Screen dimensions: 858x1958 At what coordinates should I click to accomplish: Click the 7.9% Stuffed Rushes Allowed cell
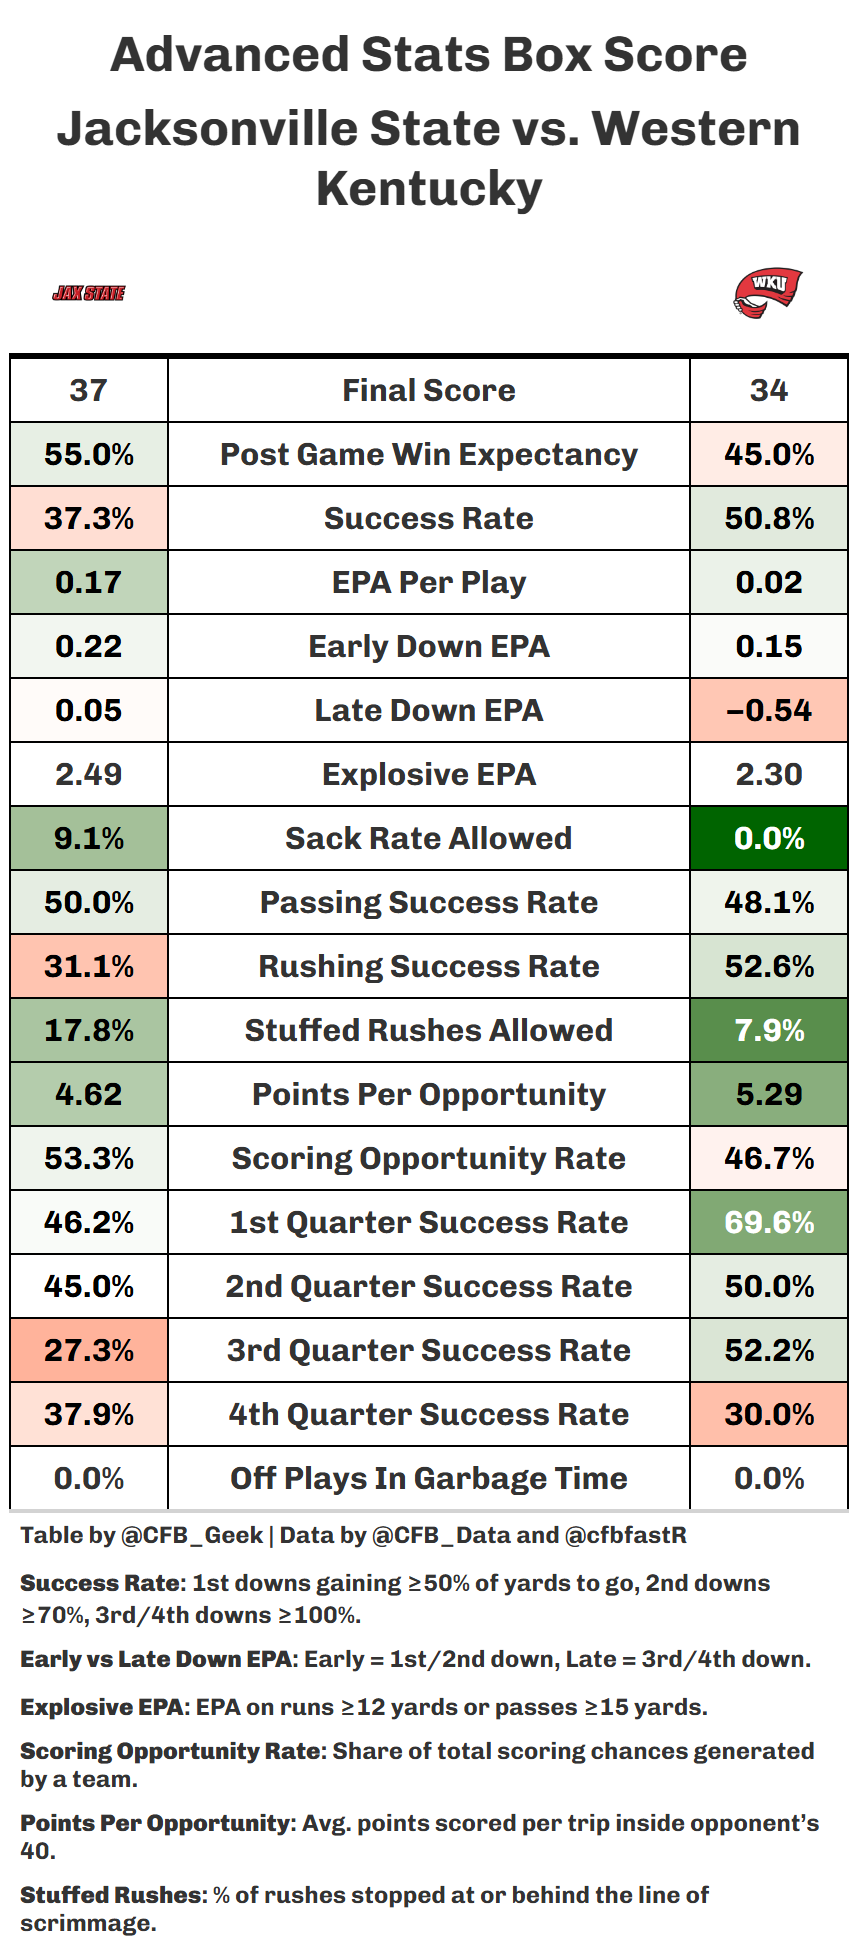[x=768, y=1030]
